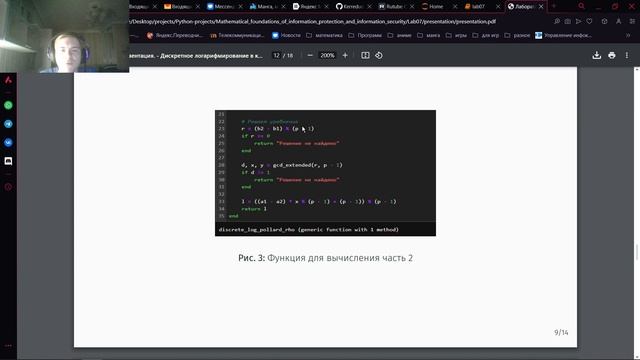Download the presentation PDF
The image size is (640, 360).
(596, 55)
